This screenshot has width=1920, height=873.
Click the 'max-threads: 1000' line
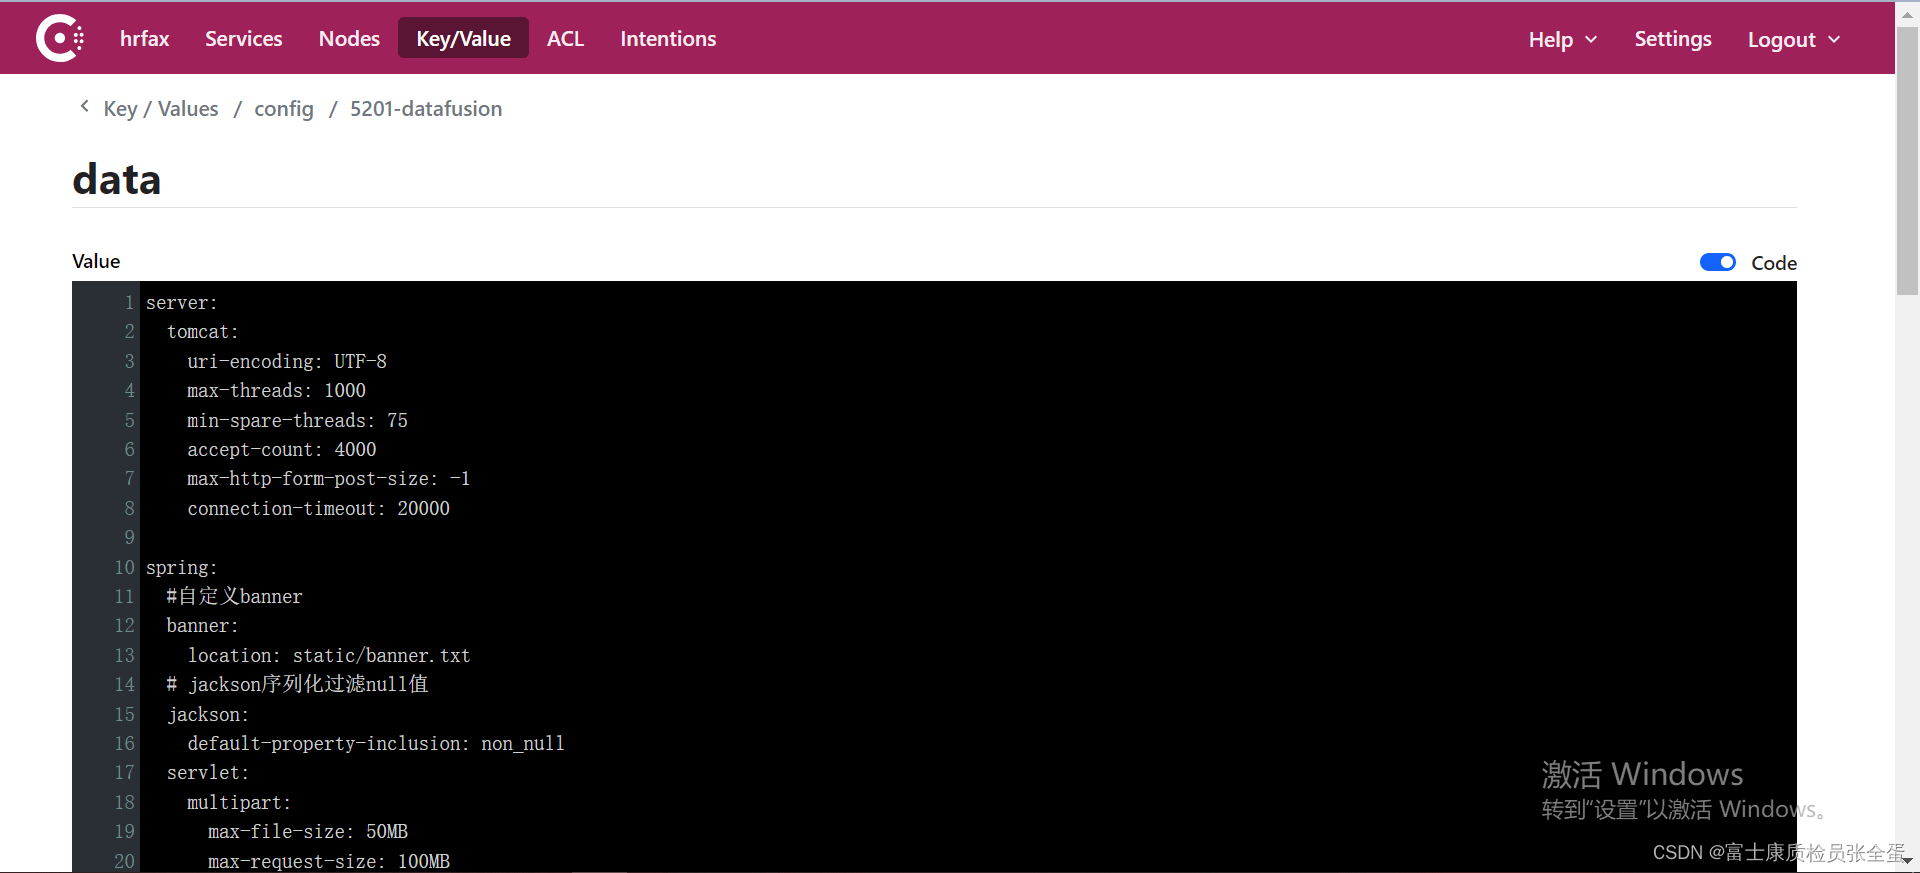[276, 391]
